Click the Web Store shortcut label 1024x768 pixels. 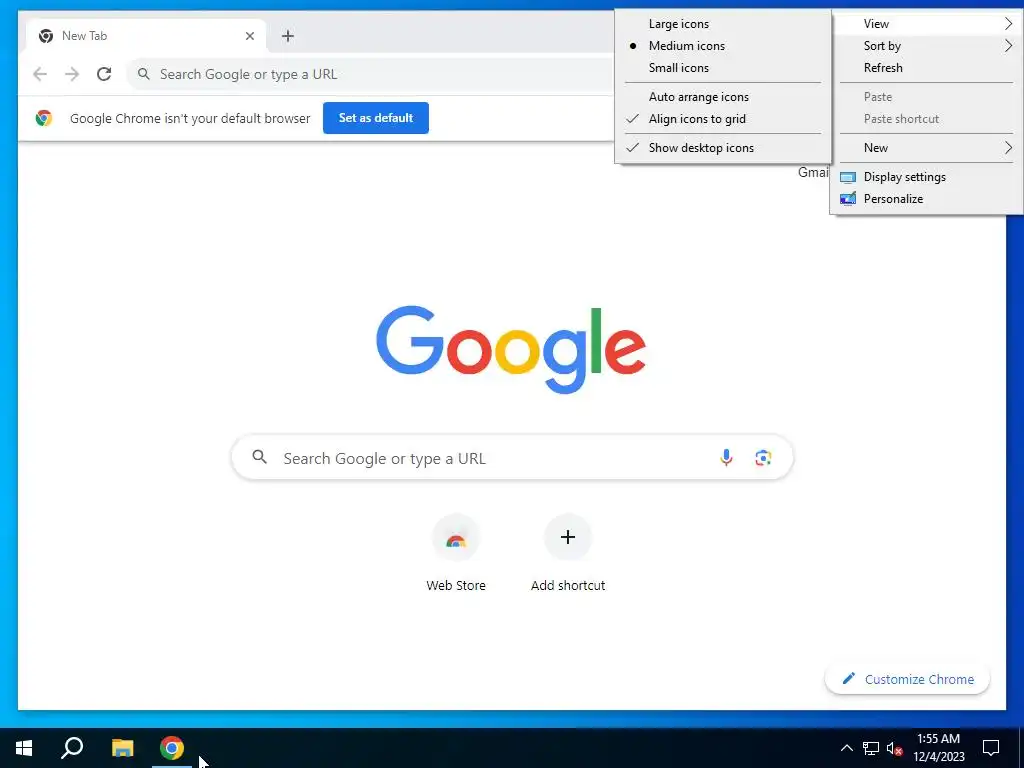coord(456,585)
